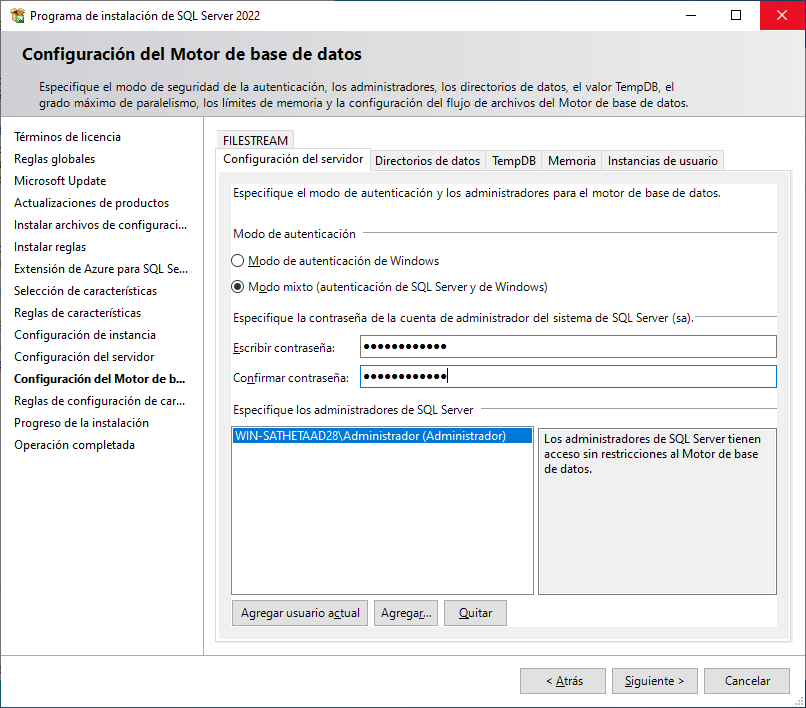Switch to Directorios de datos tab
806x708 pixels.
click(x=427, y=161)
